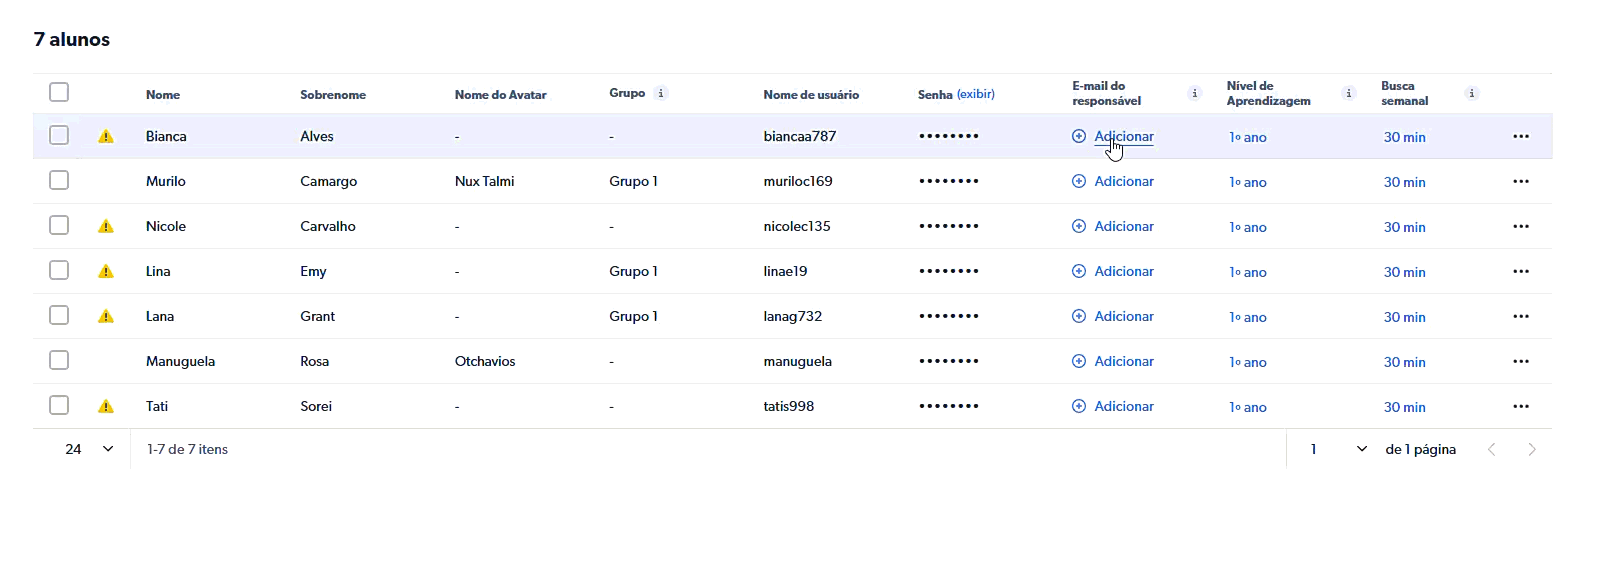Click the info icon next to Grupo

[661, 93]
